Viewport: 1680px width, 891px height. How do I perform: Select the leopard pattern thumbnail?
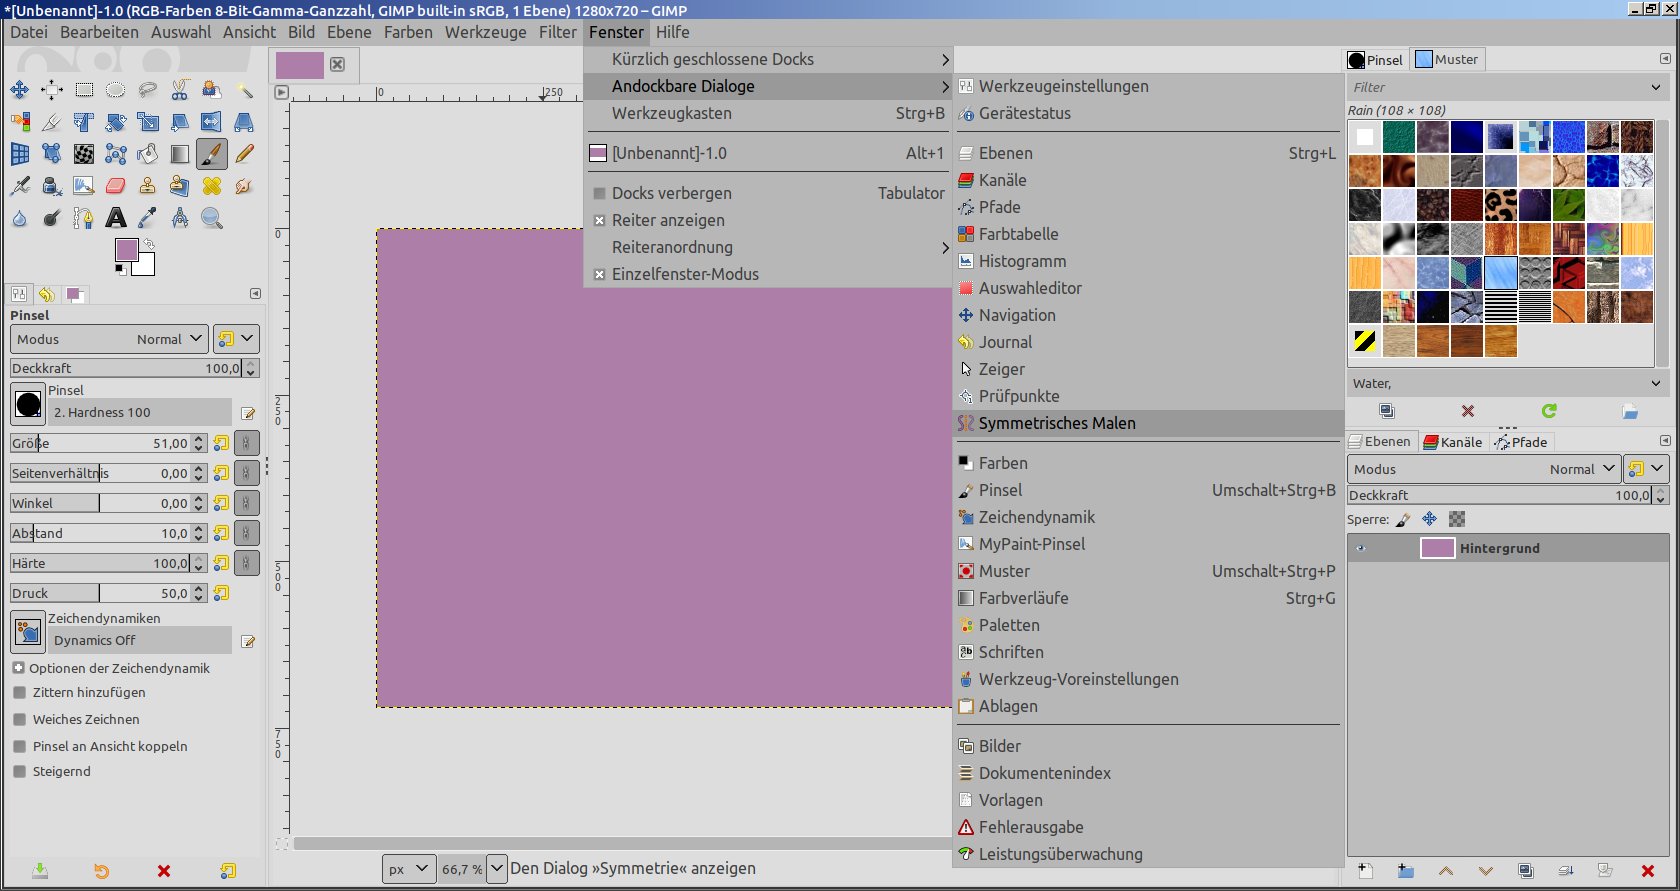tap(1501, 205)
